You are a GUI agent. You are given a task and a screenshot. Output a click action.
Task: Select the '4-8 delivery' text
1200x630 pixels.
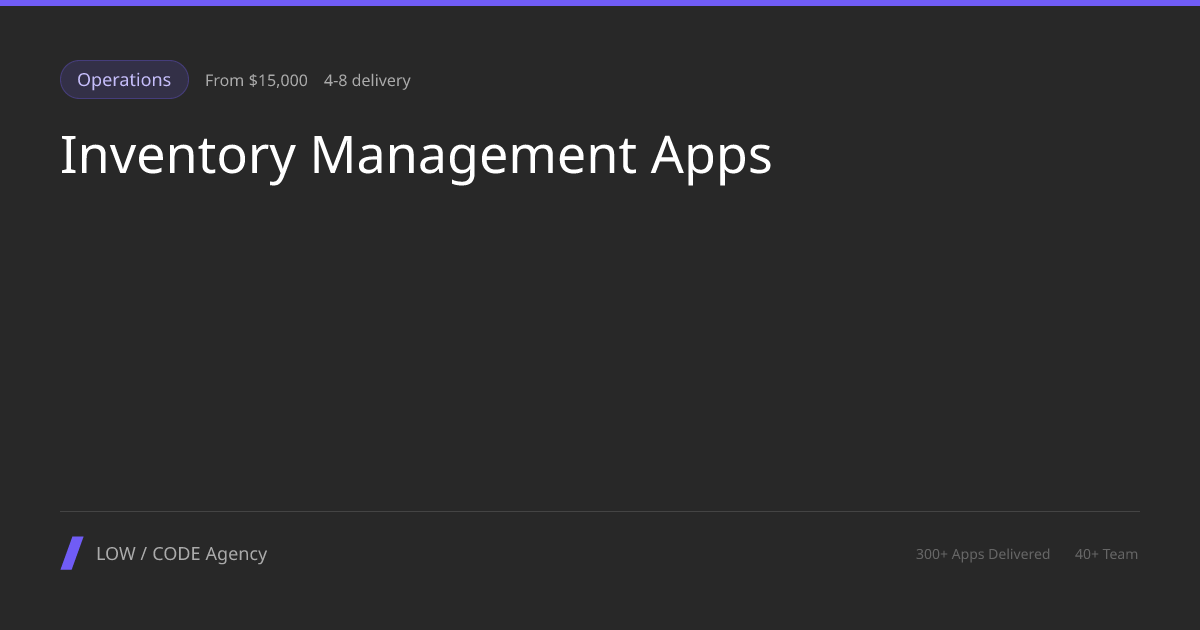pyautogui.click(x=367, y=81)
